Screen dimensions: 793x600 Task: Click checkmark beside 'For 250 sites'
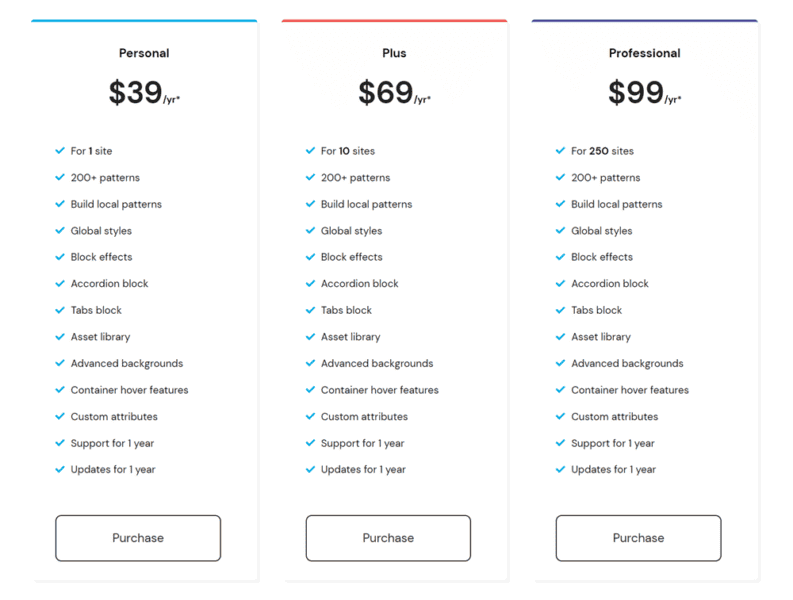[560, 151]
